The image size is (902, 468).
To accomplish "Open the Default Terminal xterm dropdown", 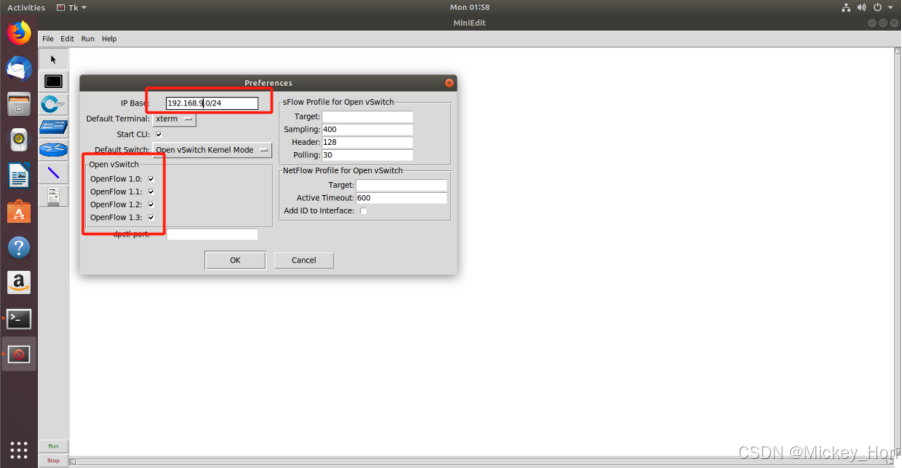I will (174, 119).
